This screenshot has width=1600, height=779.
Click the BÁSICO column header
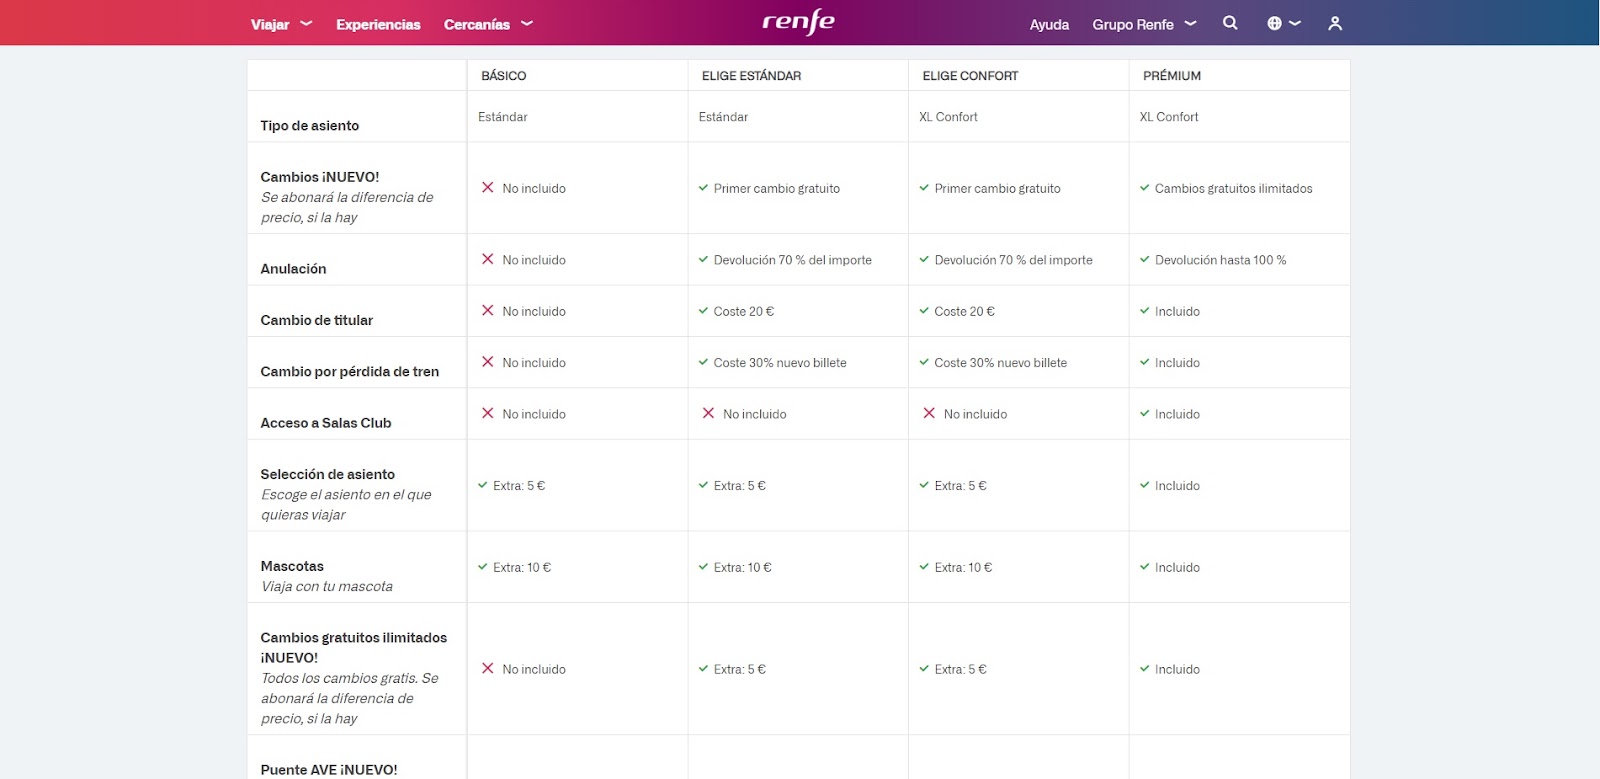(504, 76)
